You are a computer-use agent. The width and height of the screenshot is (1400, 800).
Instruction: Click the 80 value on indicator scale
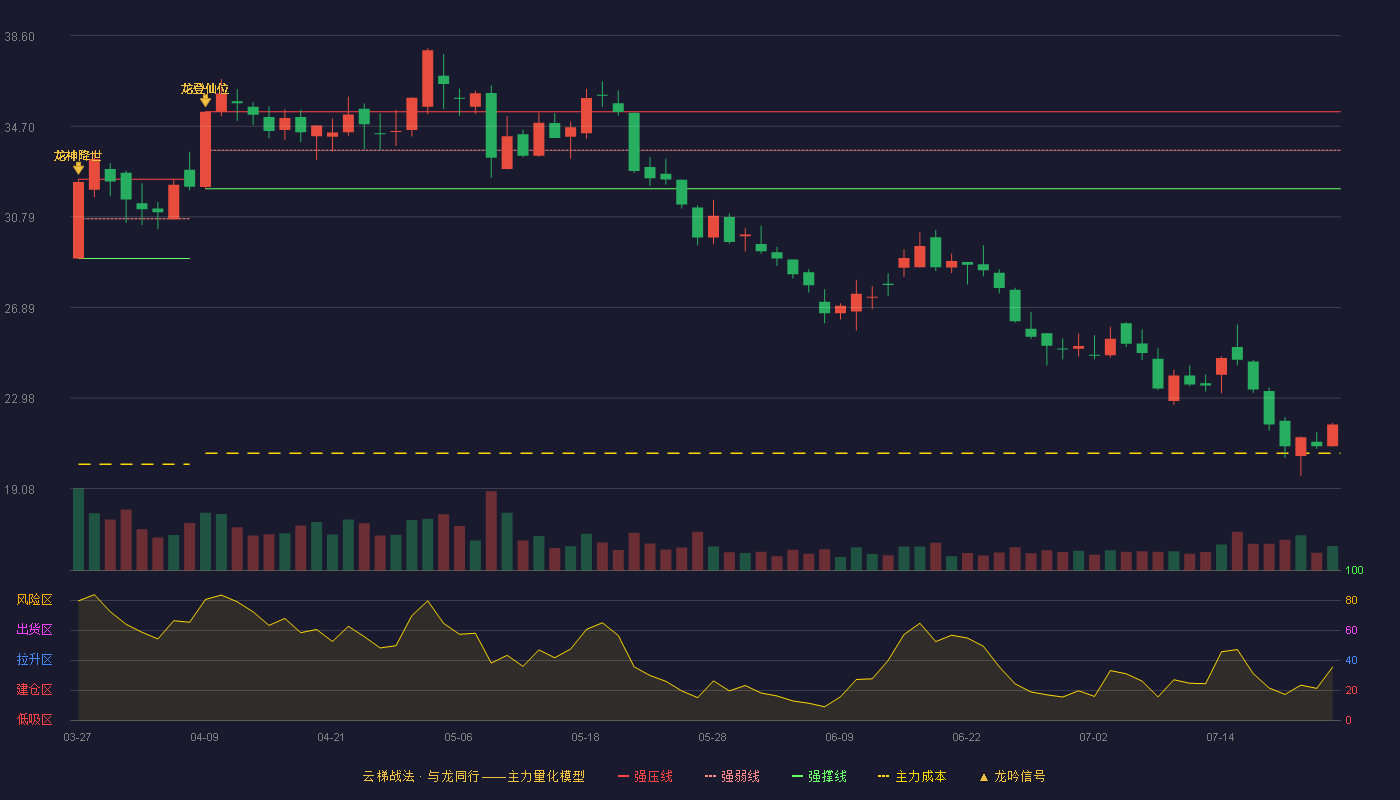(1351, 600)
